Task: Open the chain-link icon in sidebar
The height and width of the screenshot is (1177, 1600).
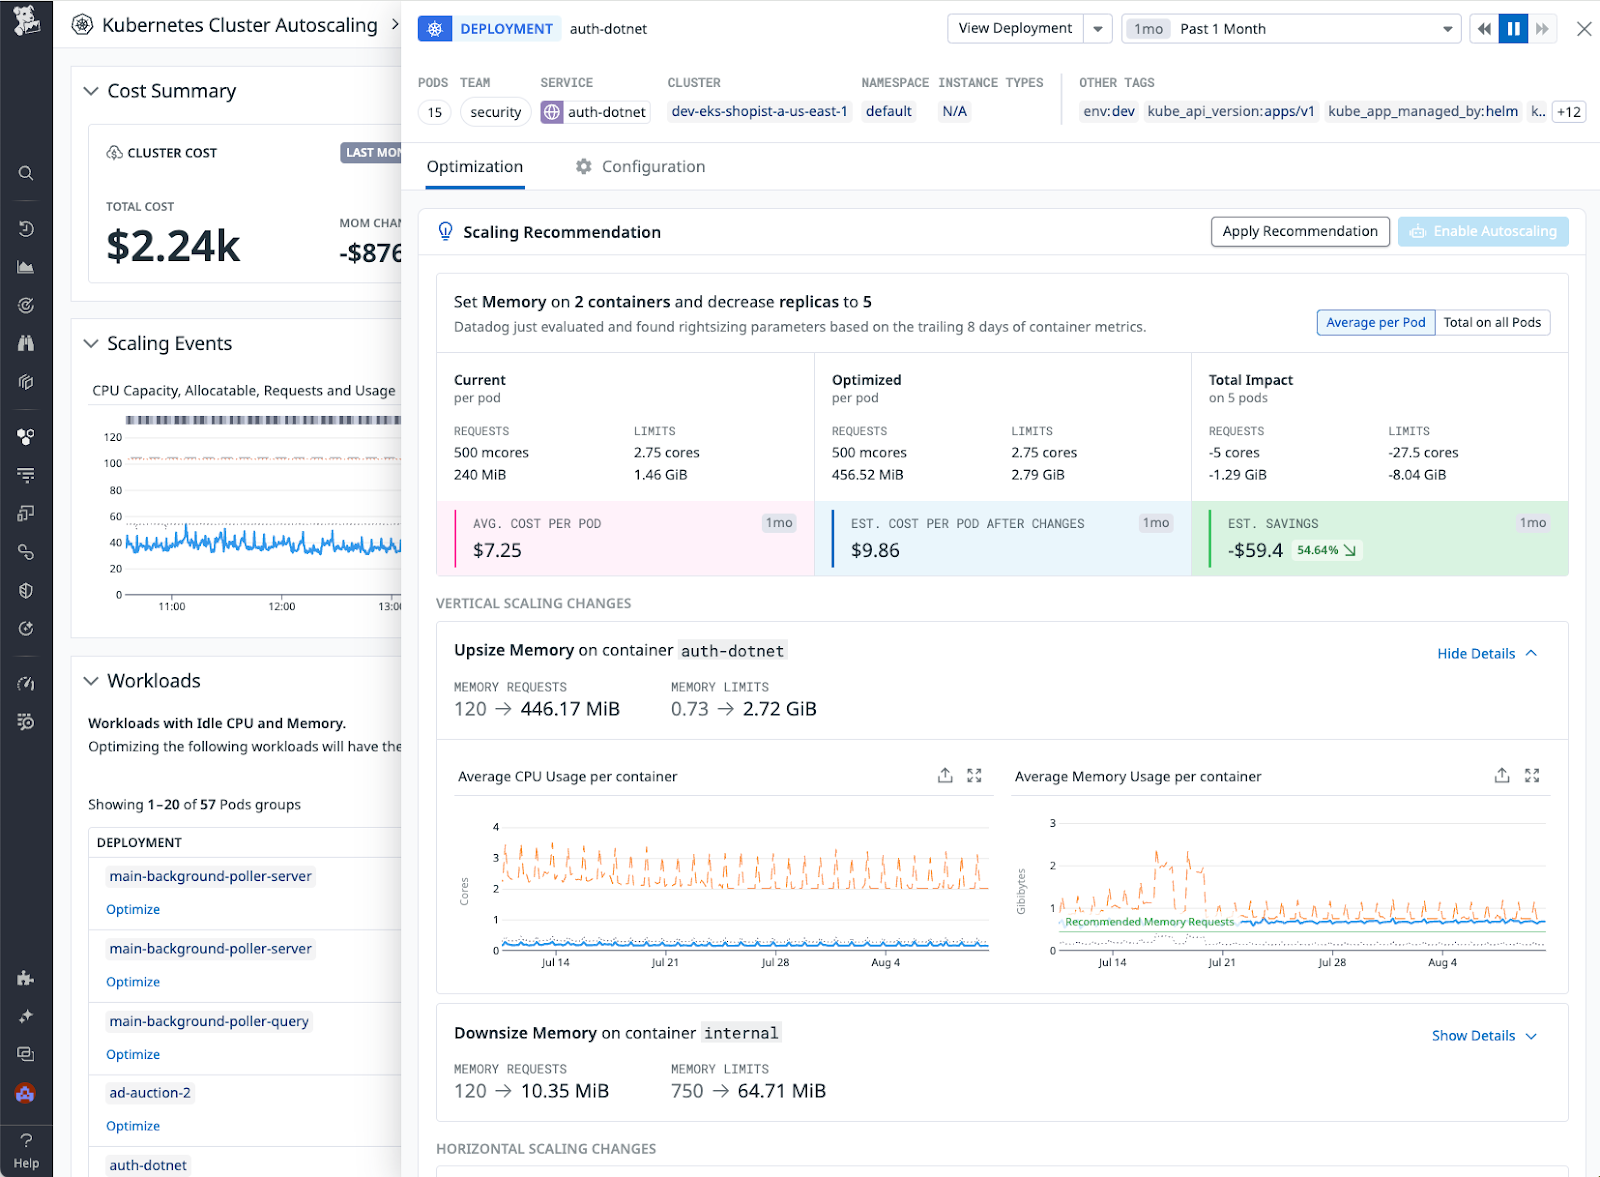Action: click(x=26, y=552)
